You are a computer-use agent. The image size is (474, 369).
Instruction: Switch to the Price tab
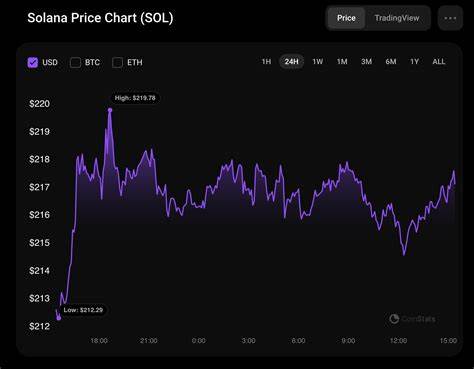point(346,18)
